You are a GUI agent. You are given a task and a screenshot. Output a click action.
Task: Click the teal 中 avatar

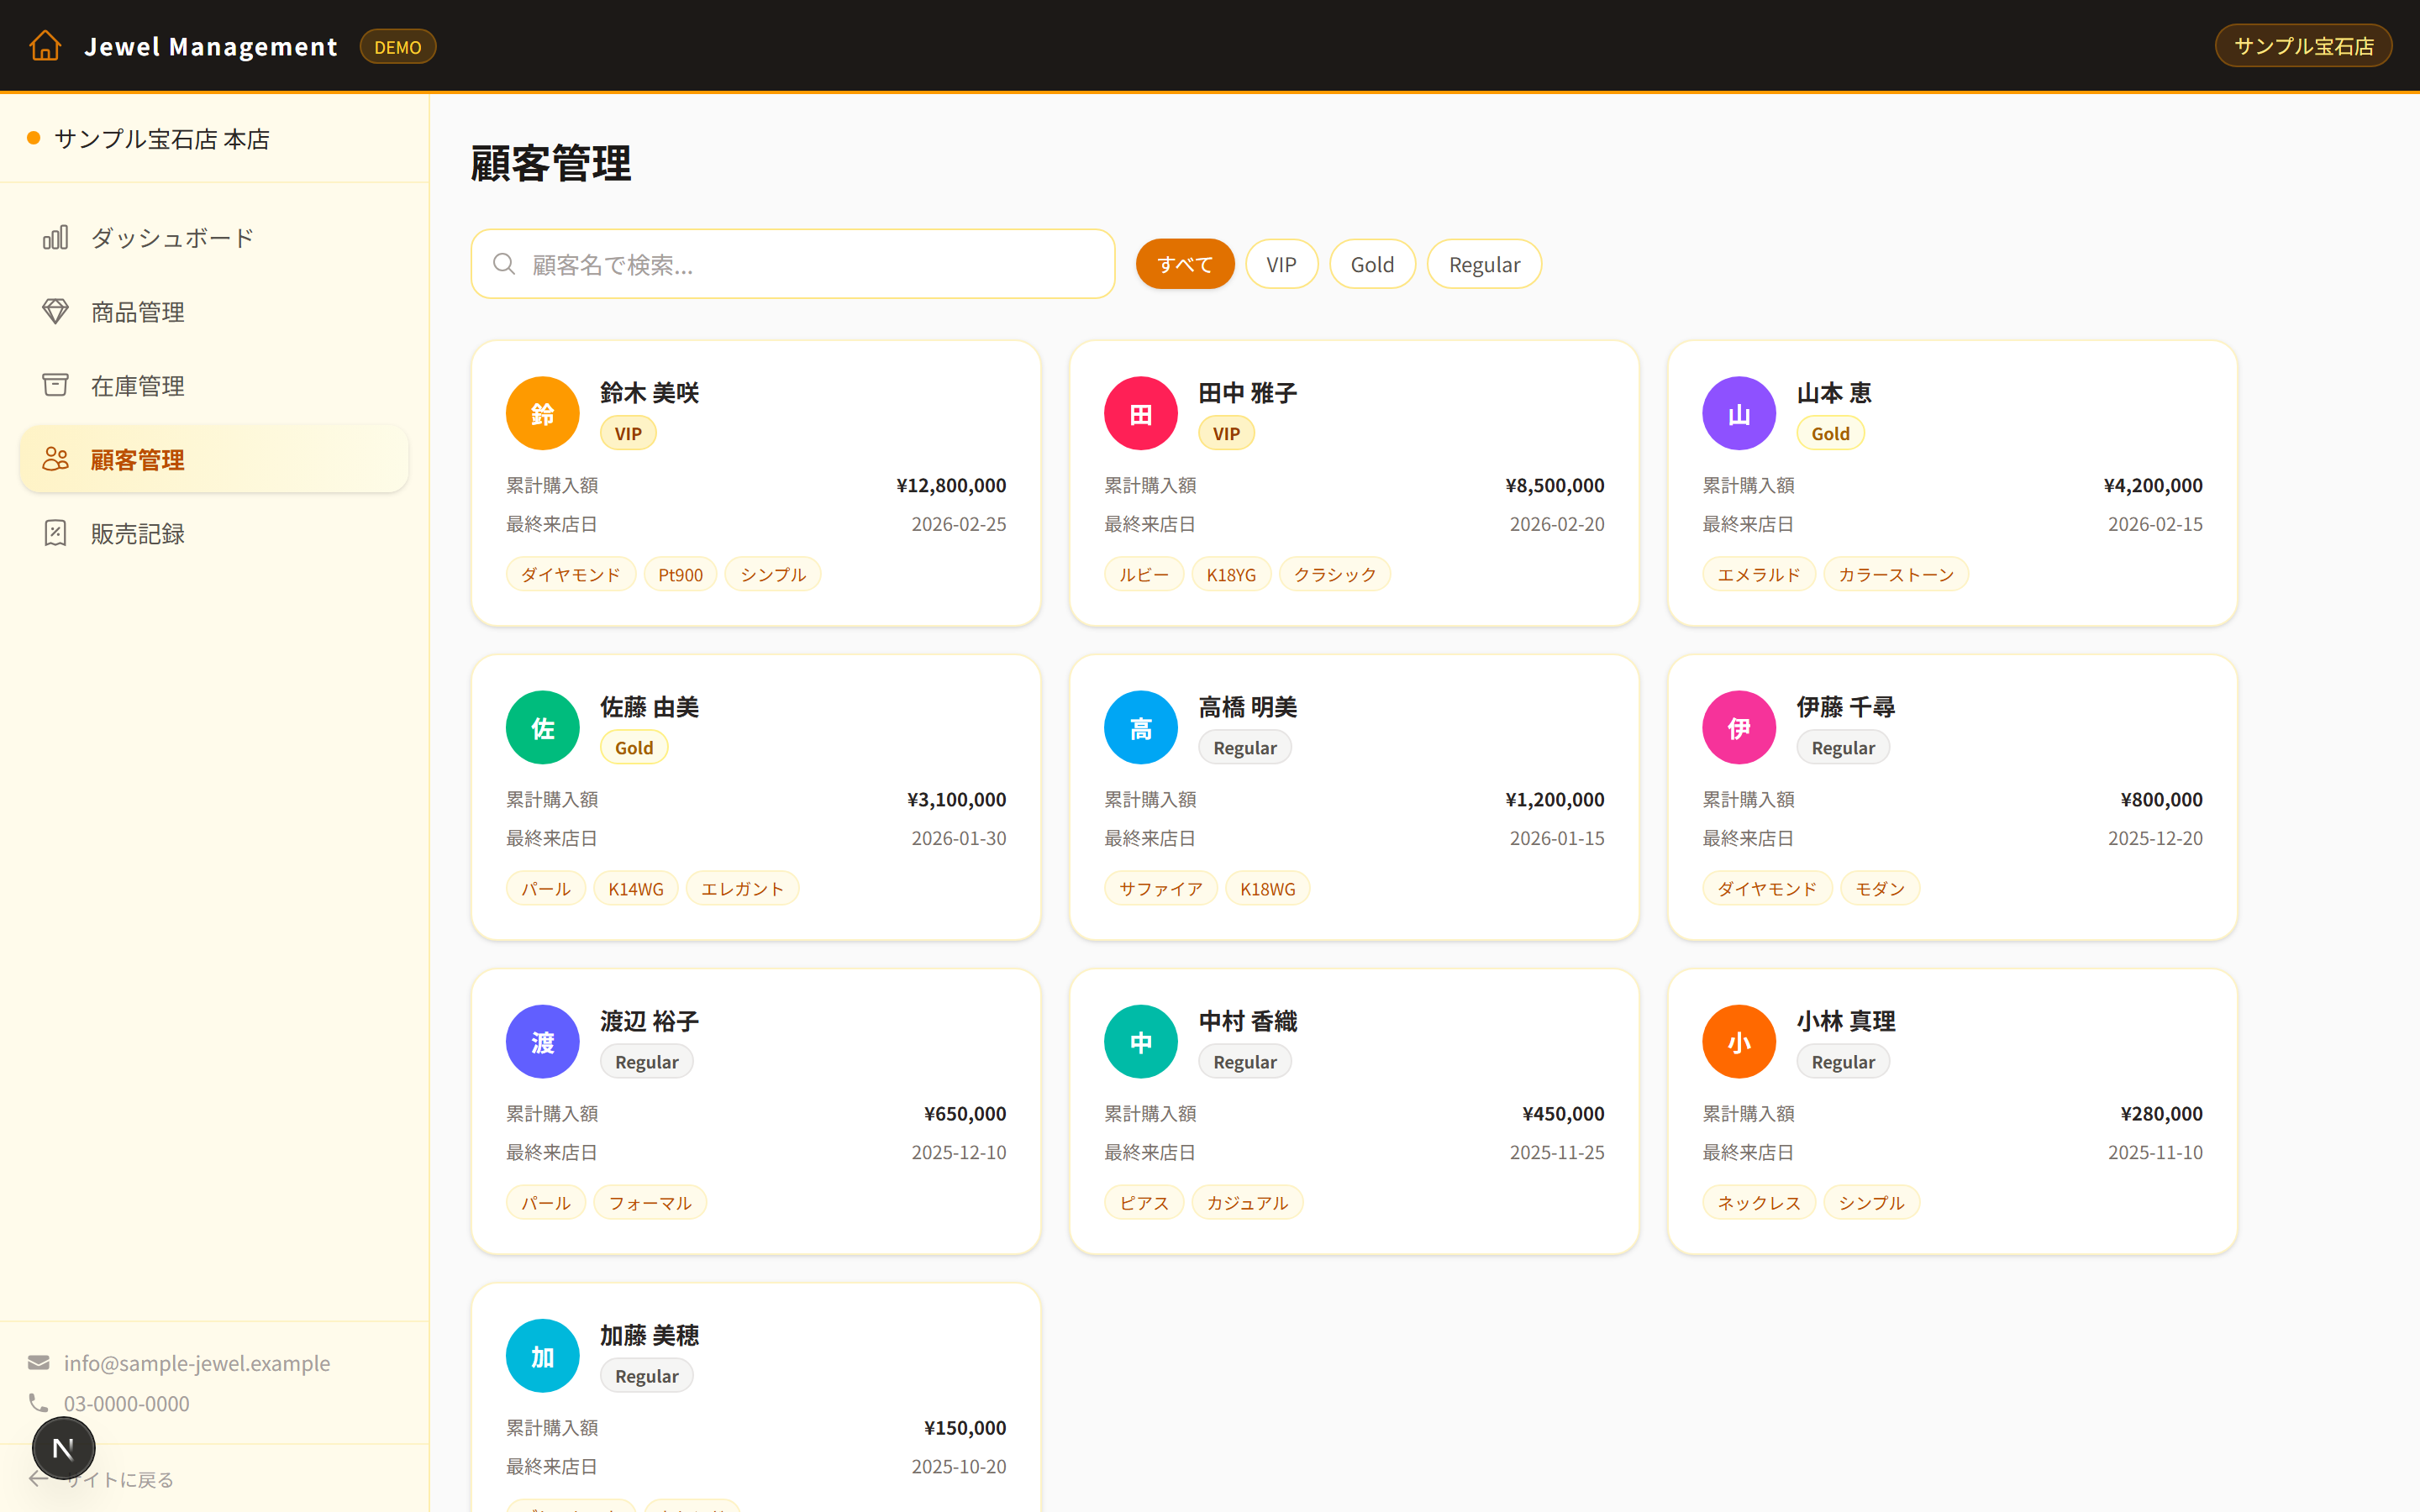click(1140, 1041)
